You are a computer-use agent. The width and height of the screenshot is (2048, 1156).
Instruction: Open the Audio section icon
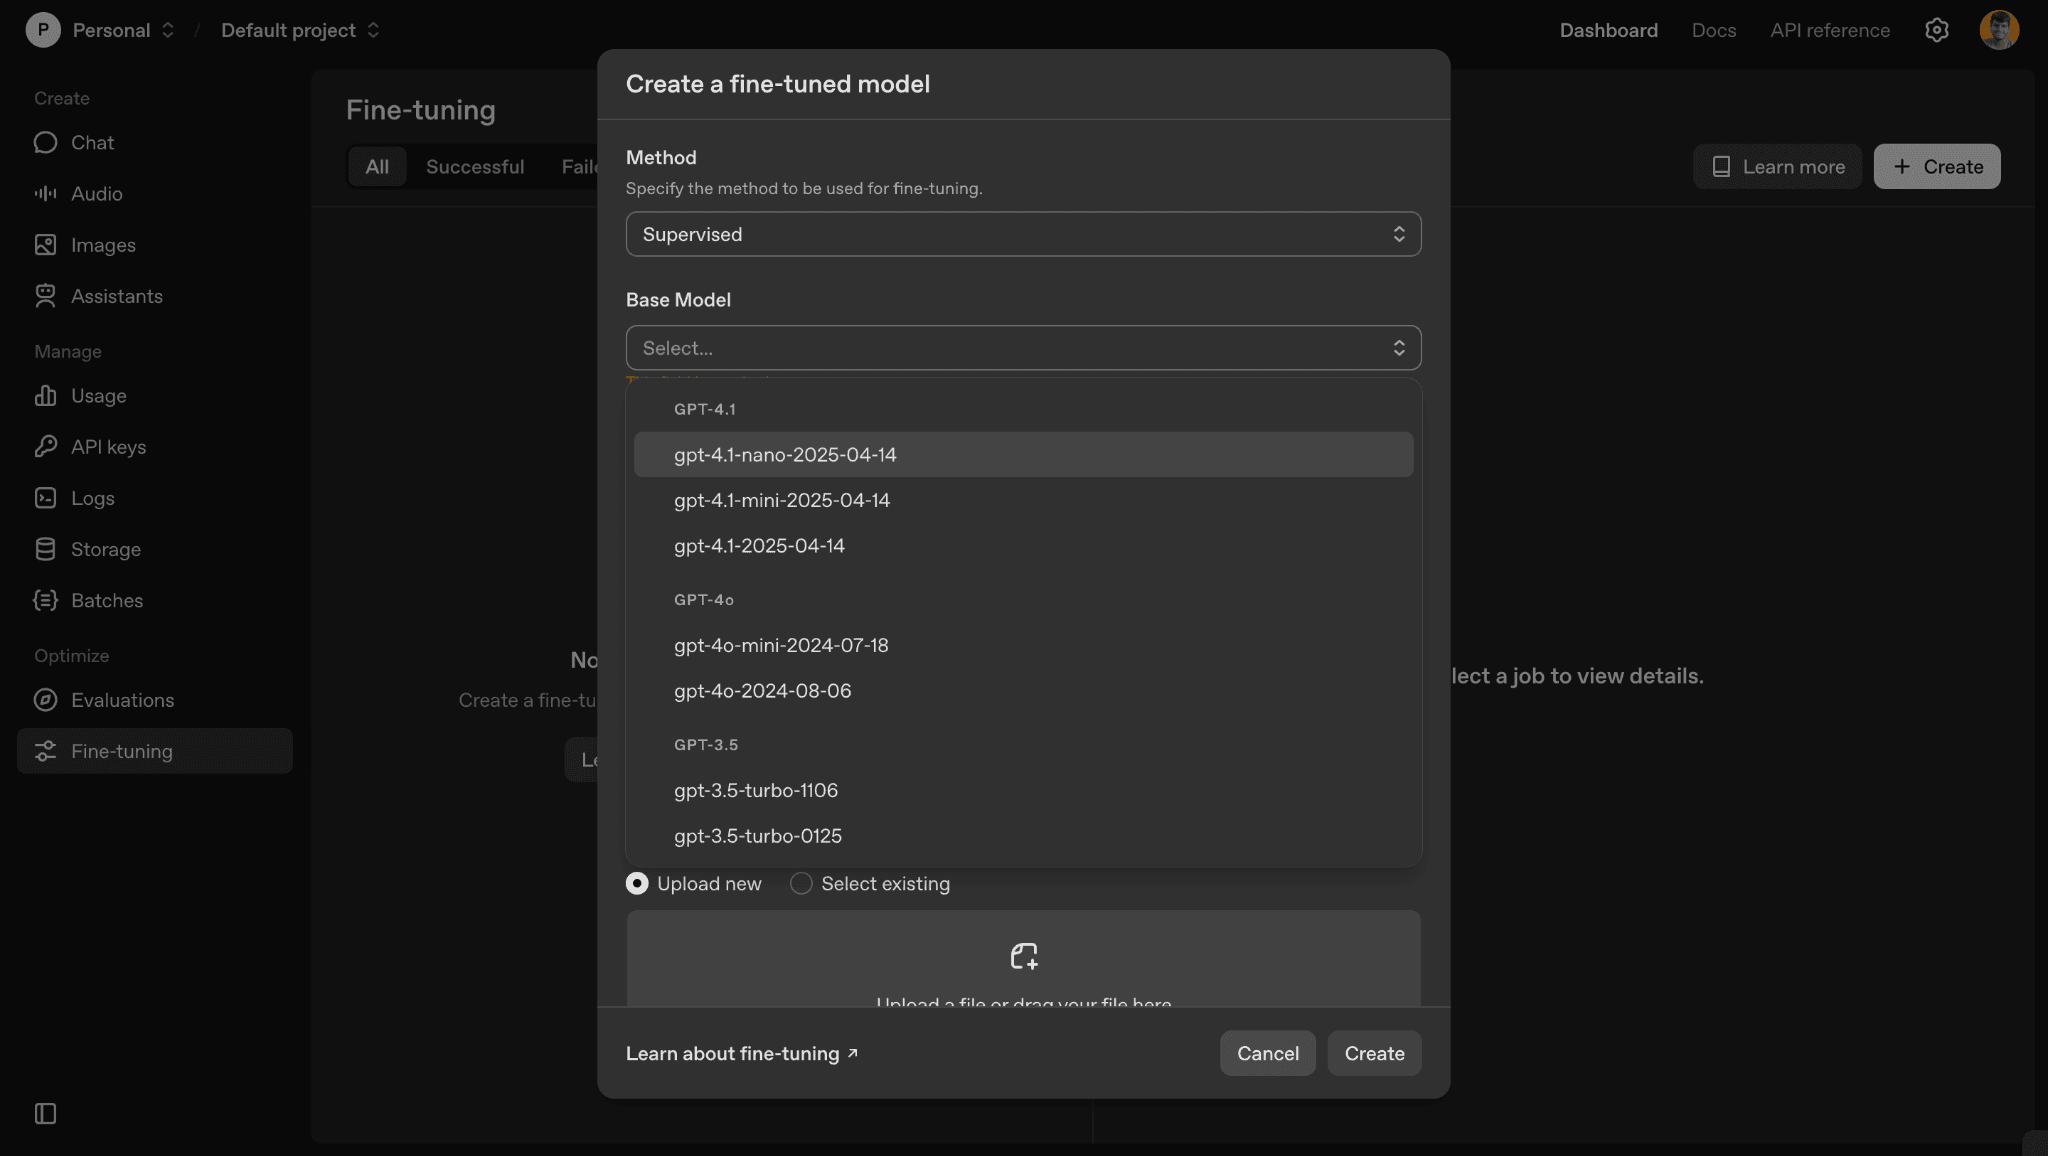(x=45, y=193)
